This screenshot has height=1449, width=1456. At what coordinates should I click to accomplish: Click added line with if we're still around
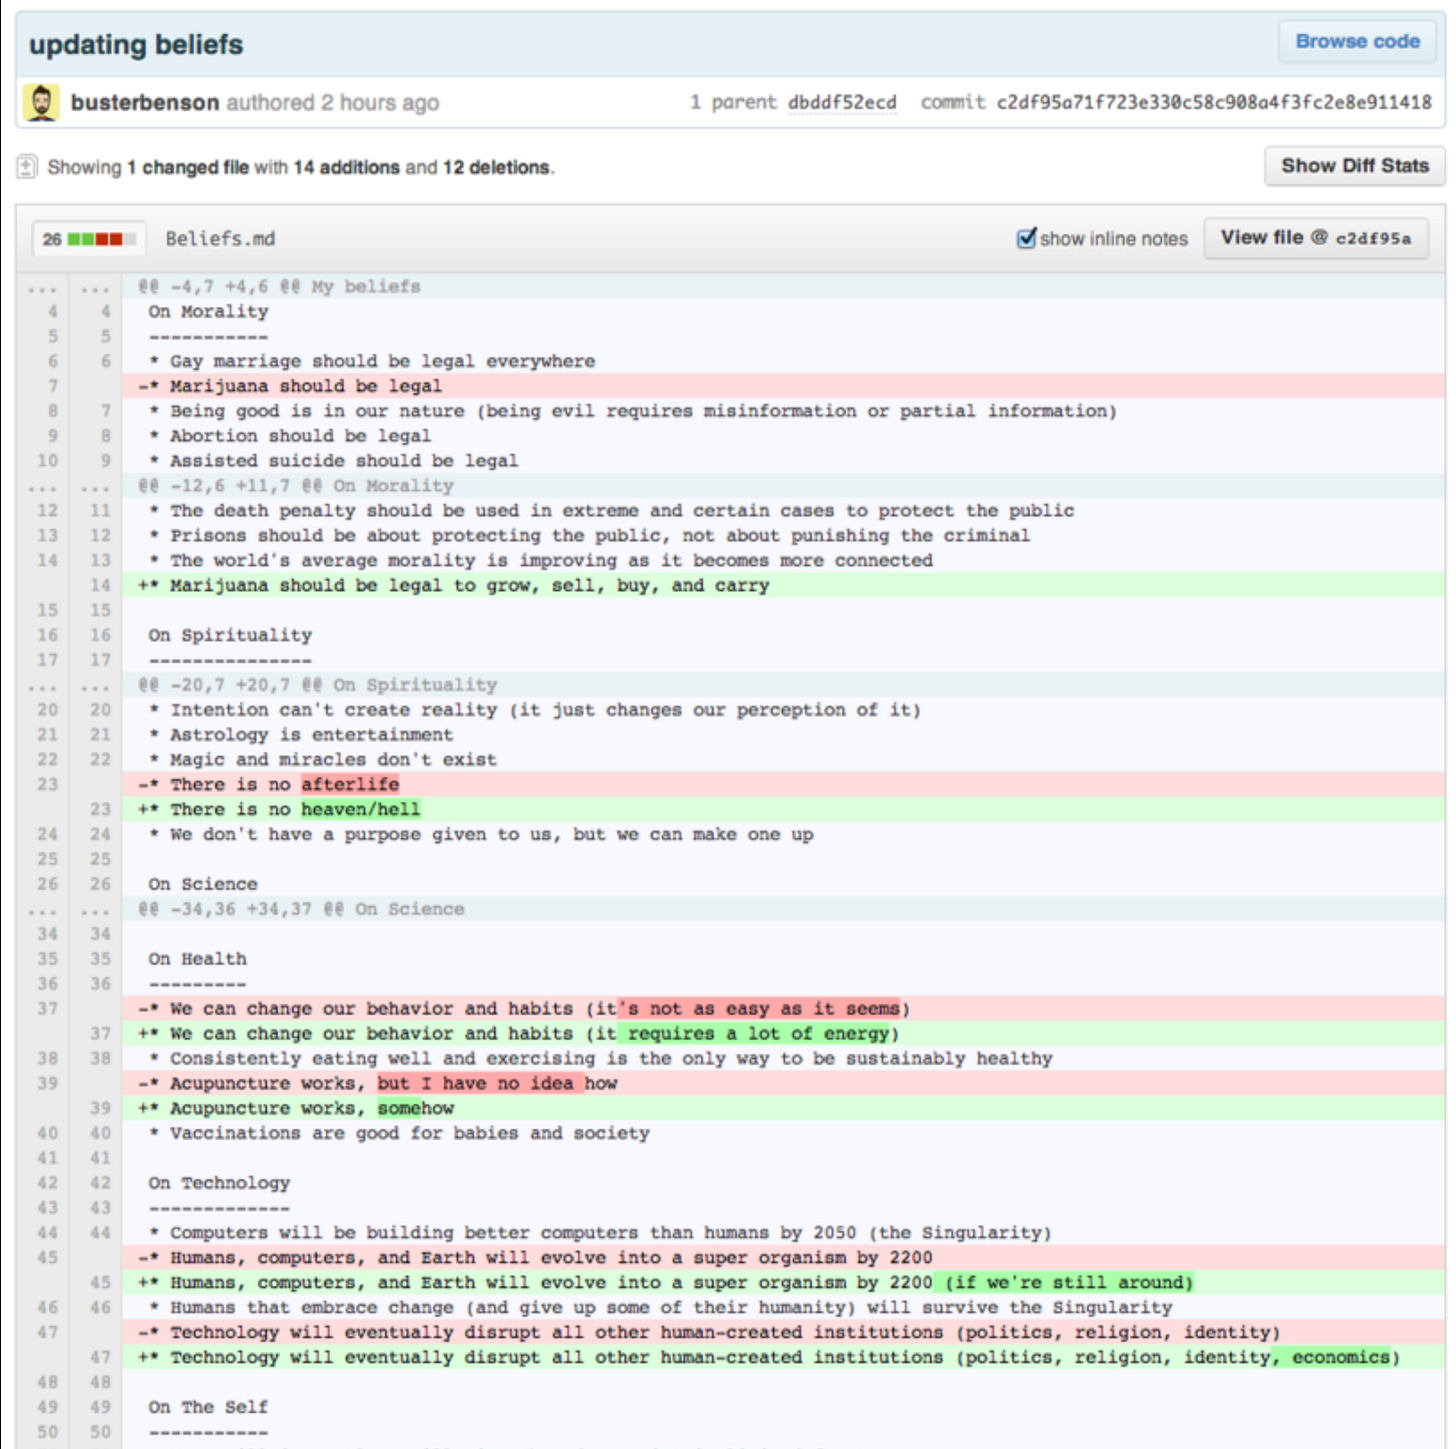783,1283
